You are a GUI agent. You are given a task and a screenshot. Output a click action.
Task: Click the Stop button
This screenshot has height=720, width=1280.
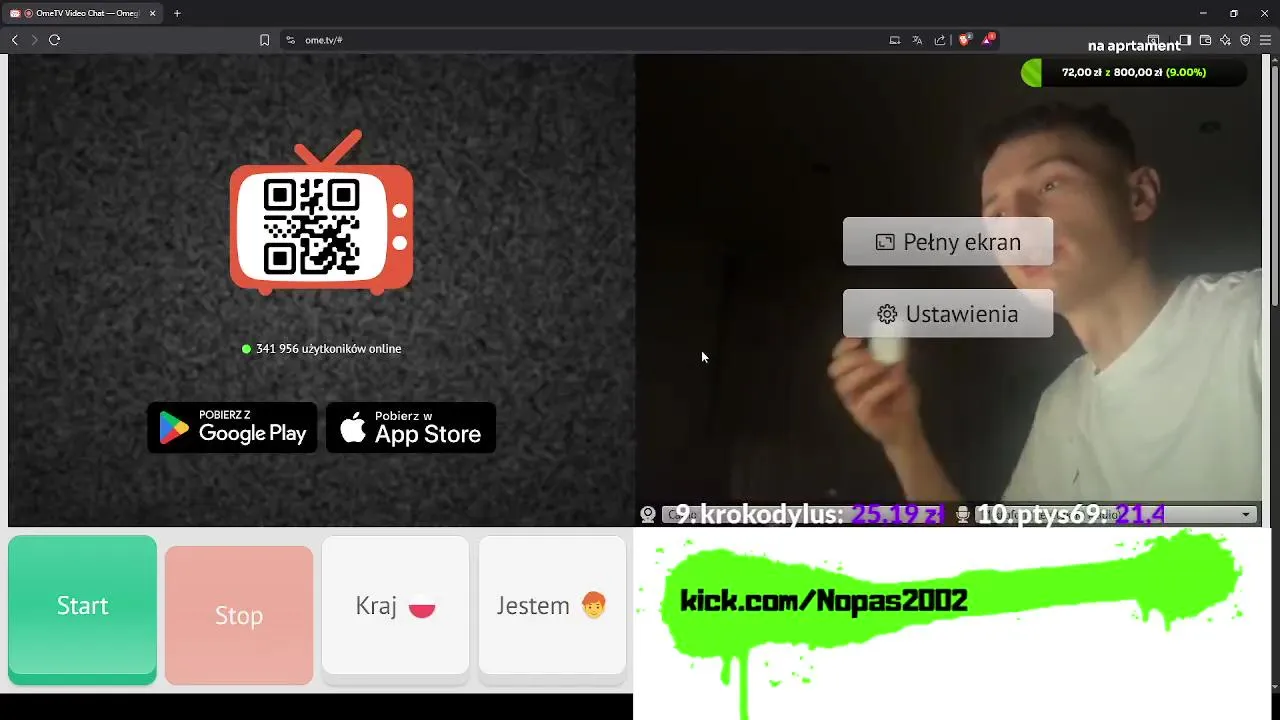(239, 616)
